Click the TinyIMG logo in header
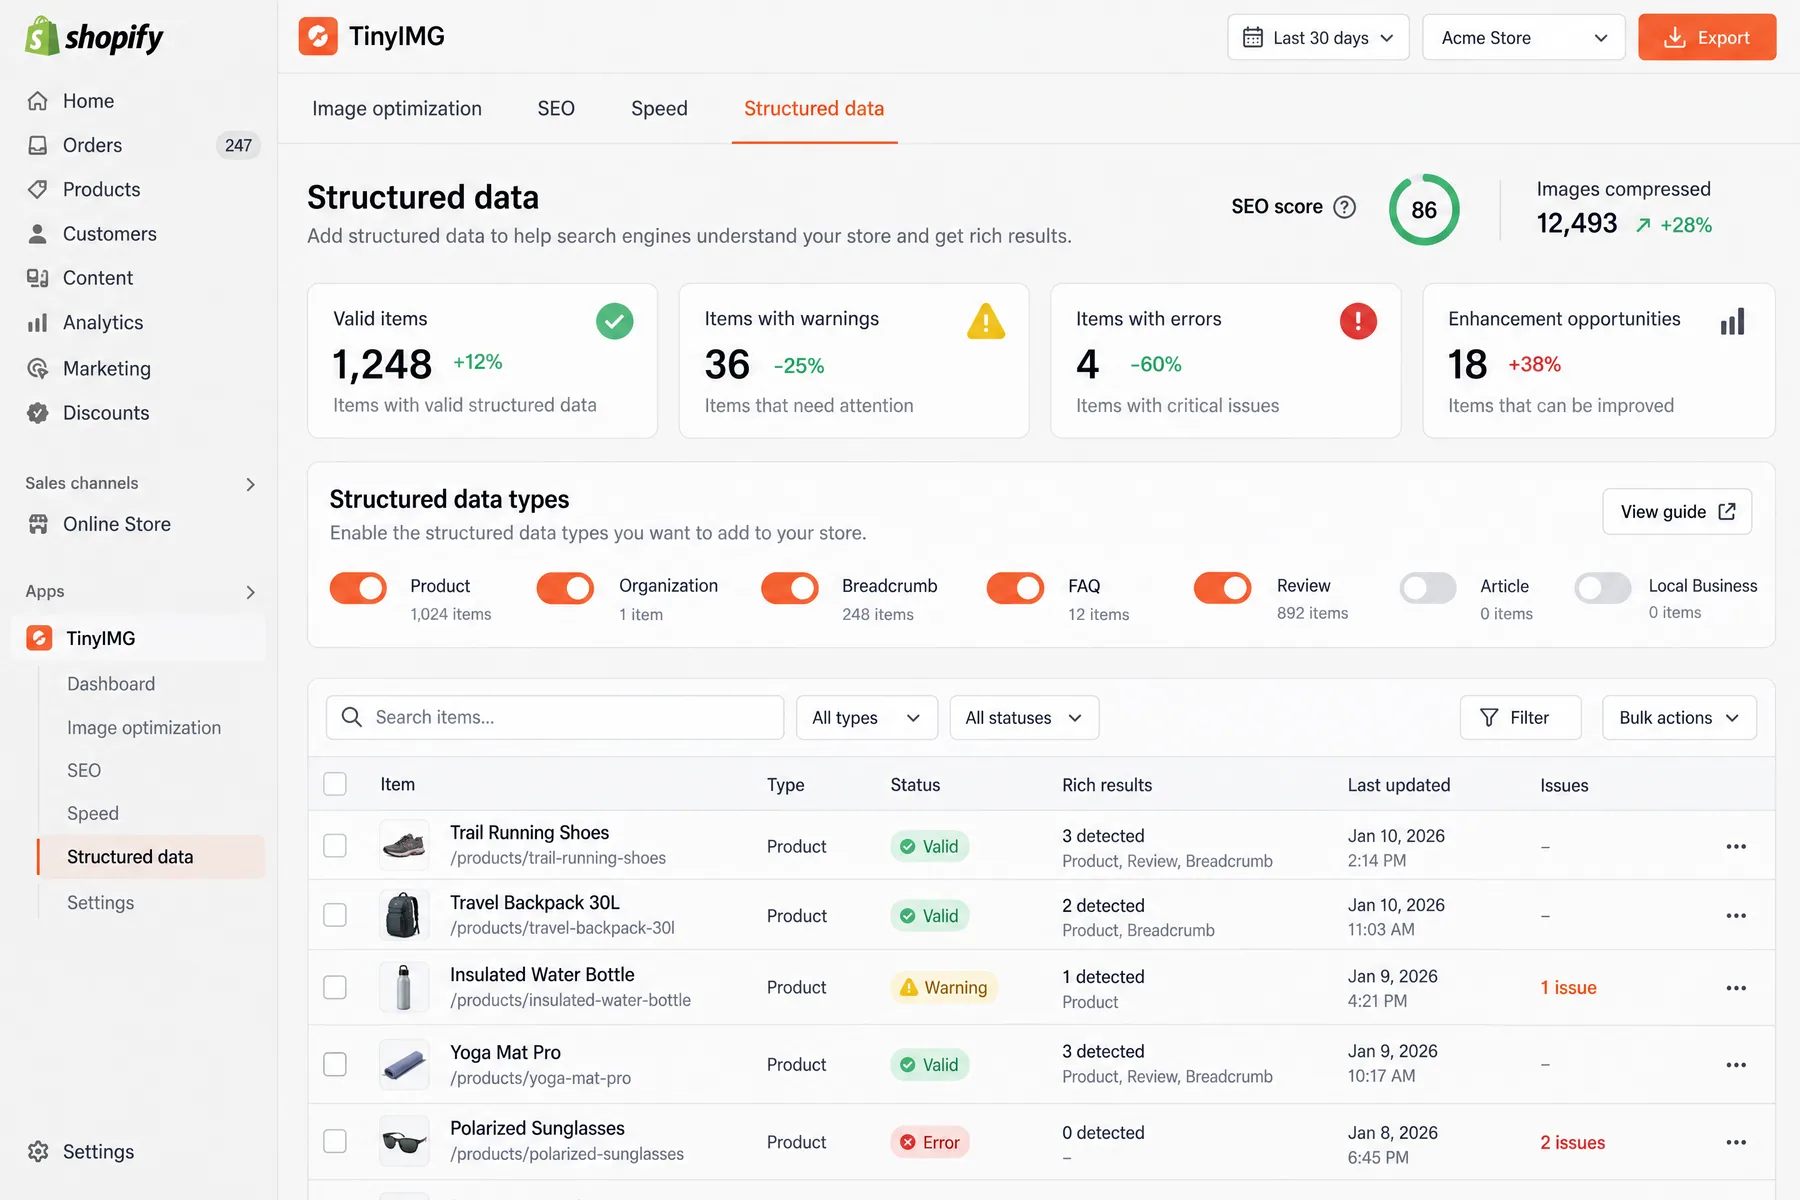 (318, 37)
